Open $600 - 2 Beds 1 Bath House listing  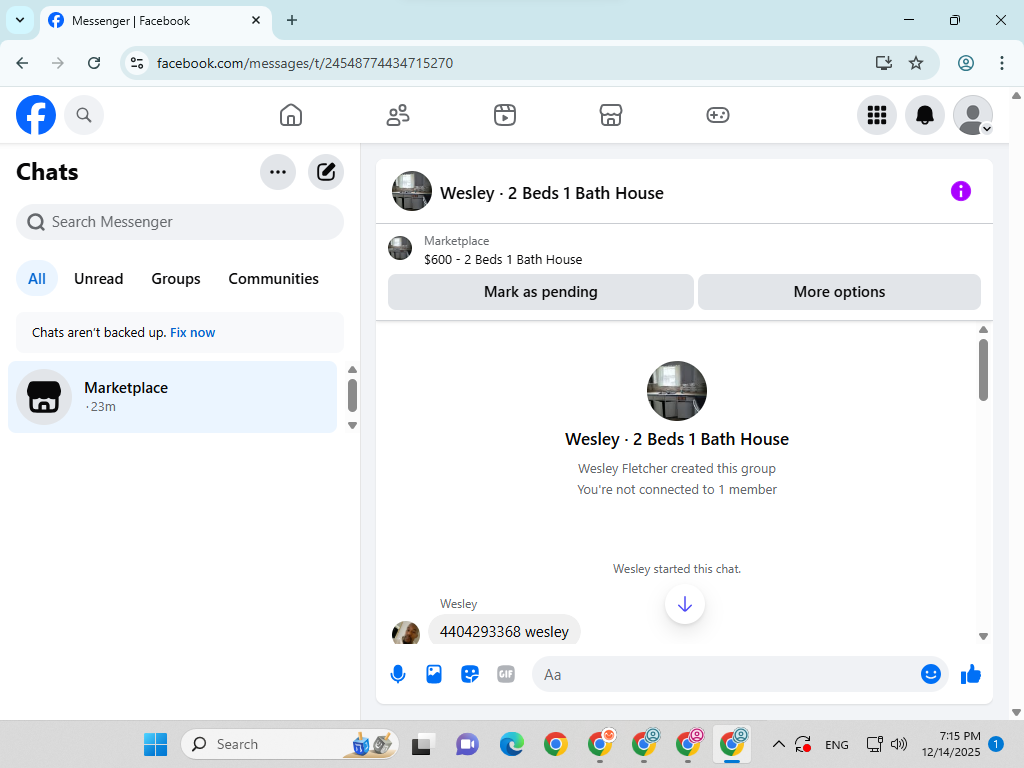(x=503, y=259)
